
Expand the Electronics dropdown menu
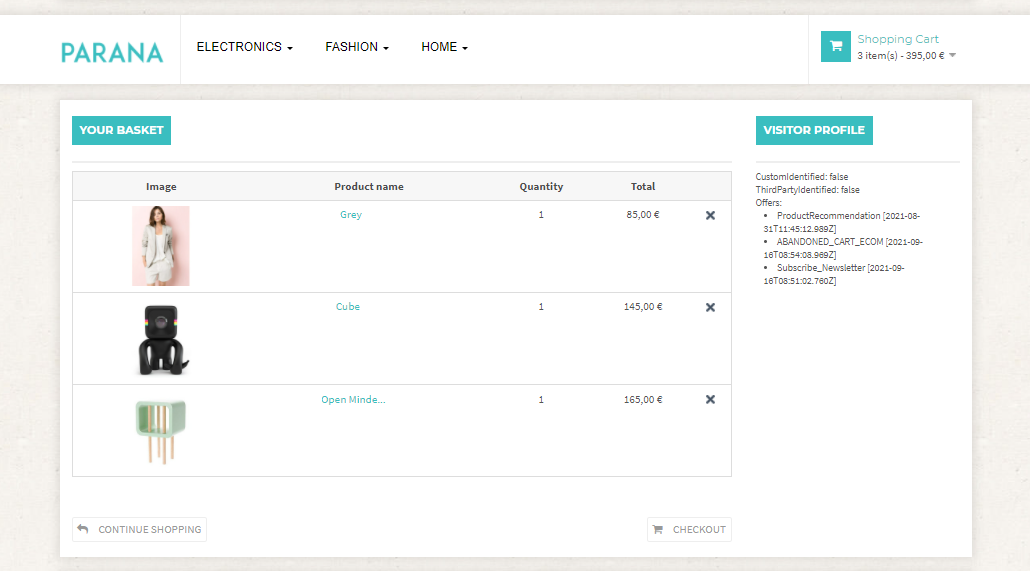tap(244, 47)
